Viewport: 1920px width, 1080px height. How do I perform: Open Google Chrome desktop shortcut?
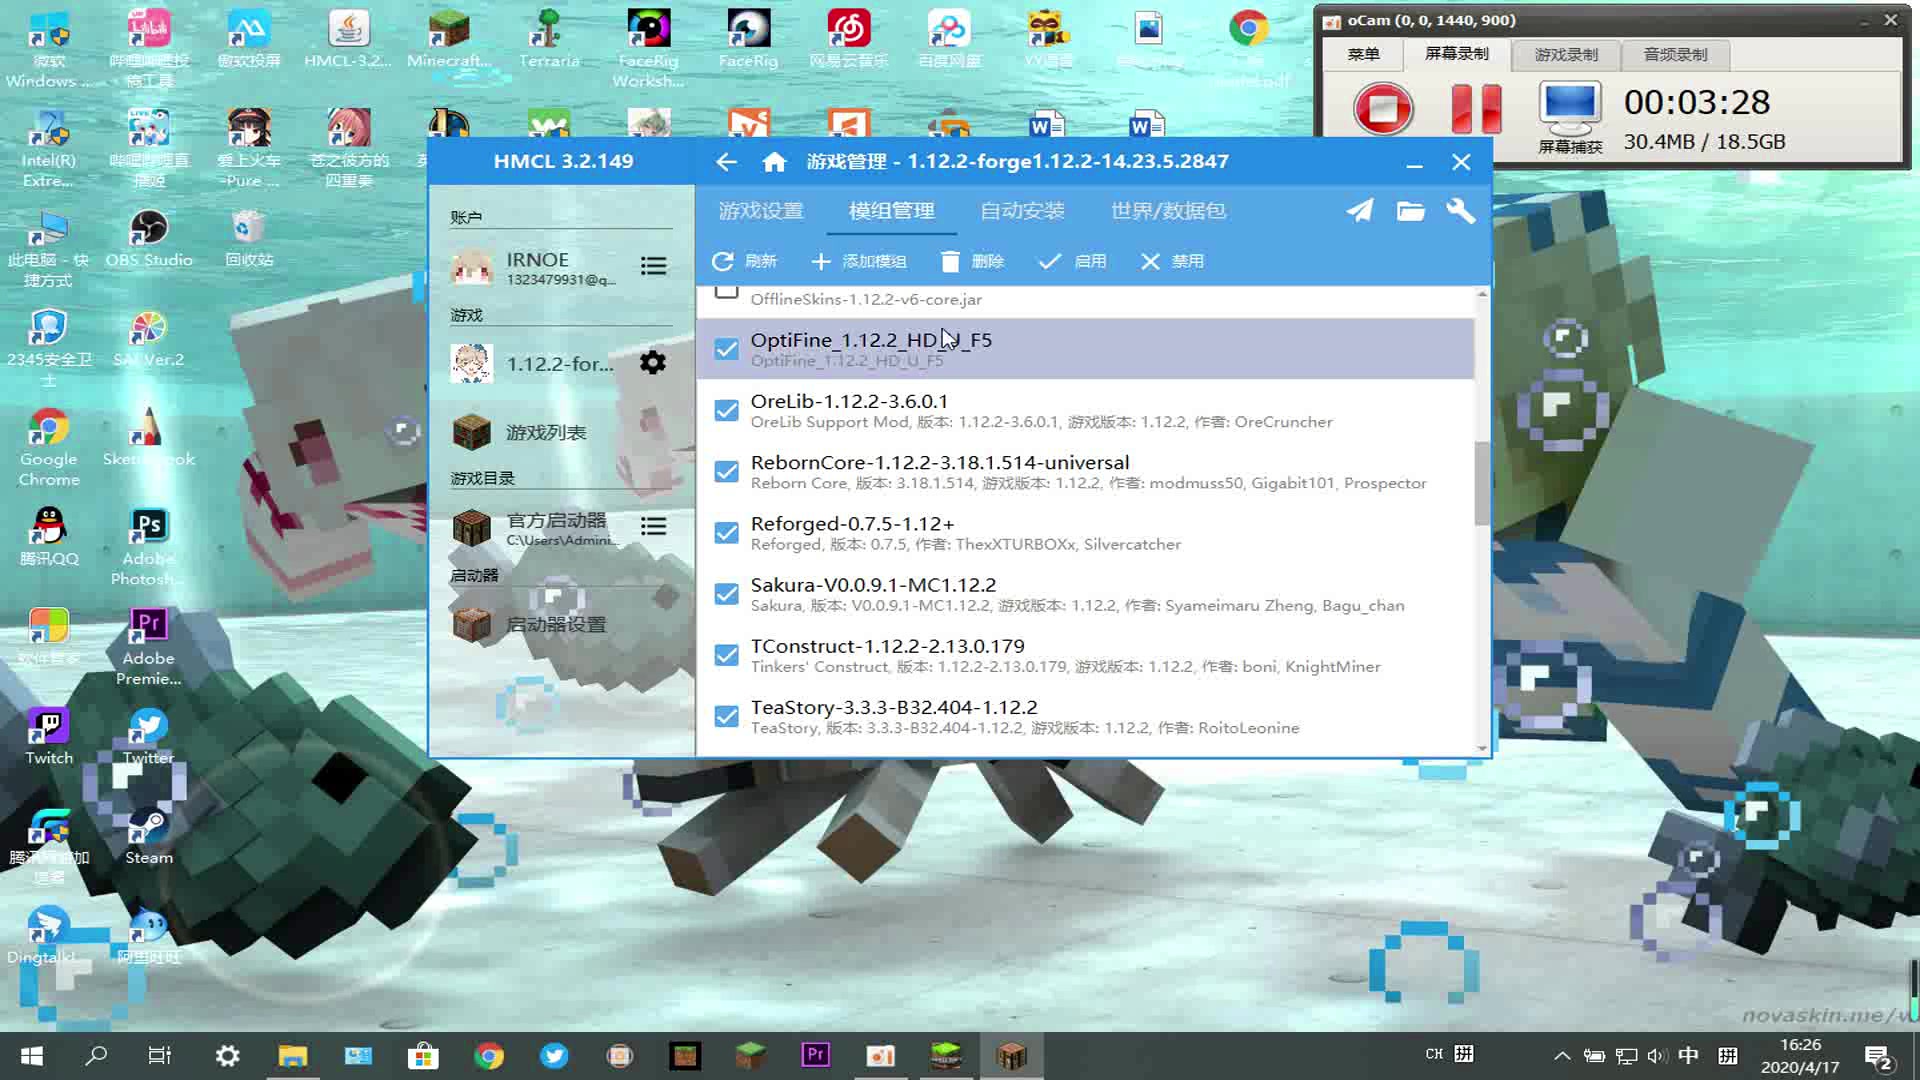tap(49, 448)
